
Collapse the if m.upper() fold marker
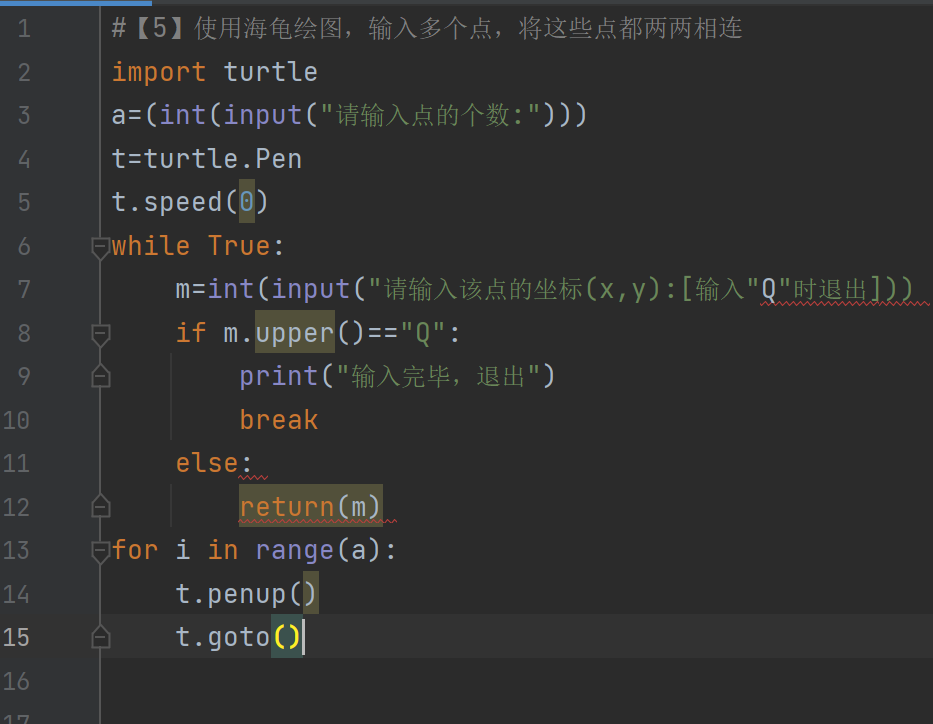click(101, 334)
